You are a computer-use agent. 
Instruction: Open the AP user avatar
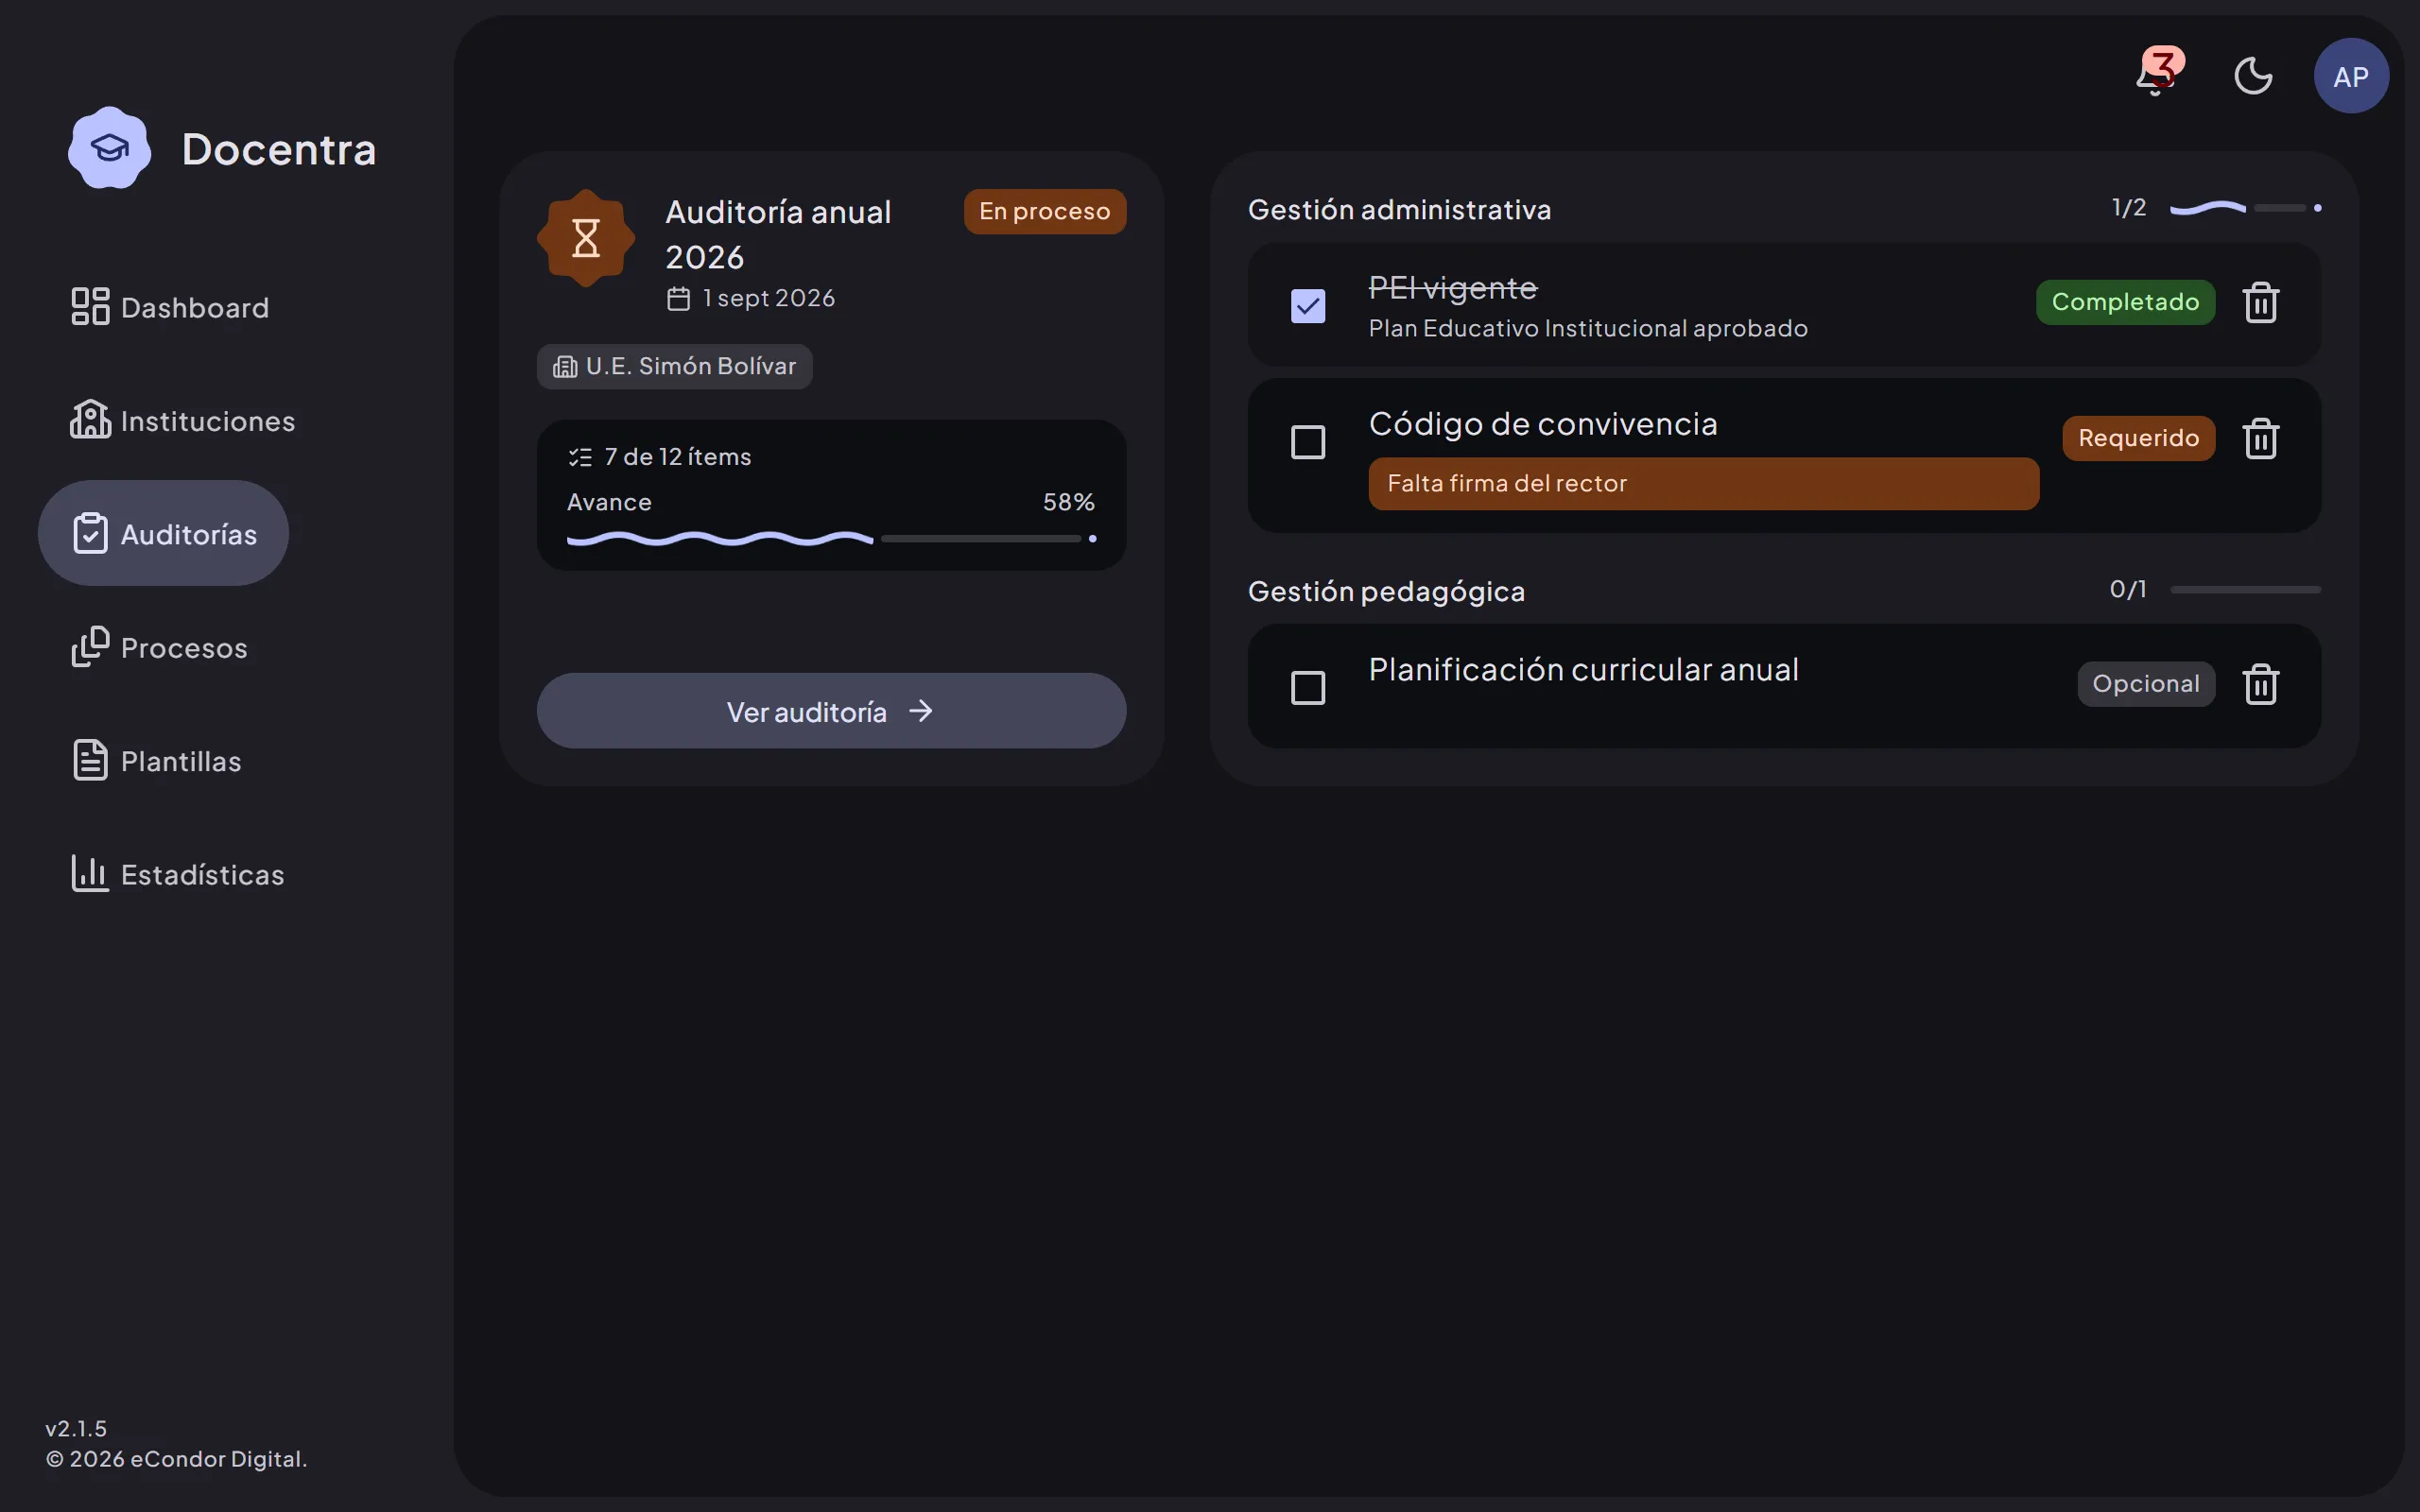pyautogui.click(x=2351, y=76)
